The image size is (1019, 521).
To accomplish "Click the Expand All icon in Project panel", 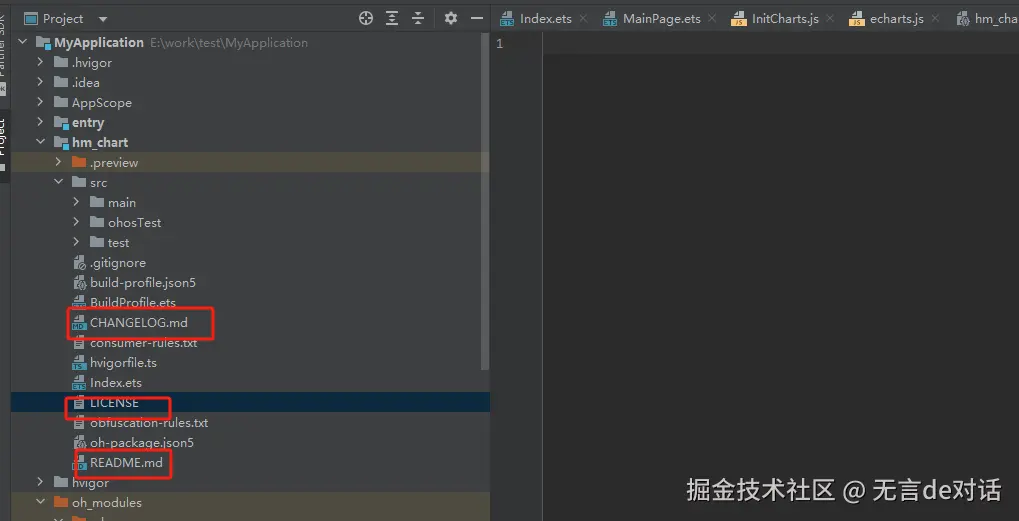I will point(391,19).
